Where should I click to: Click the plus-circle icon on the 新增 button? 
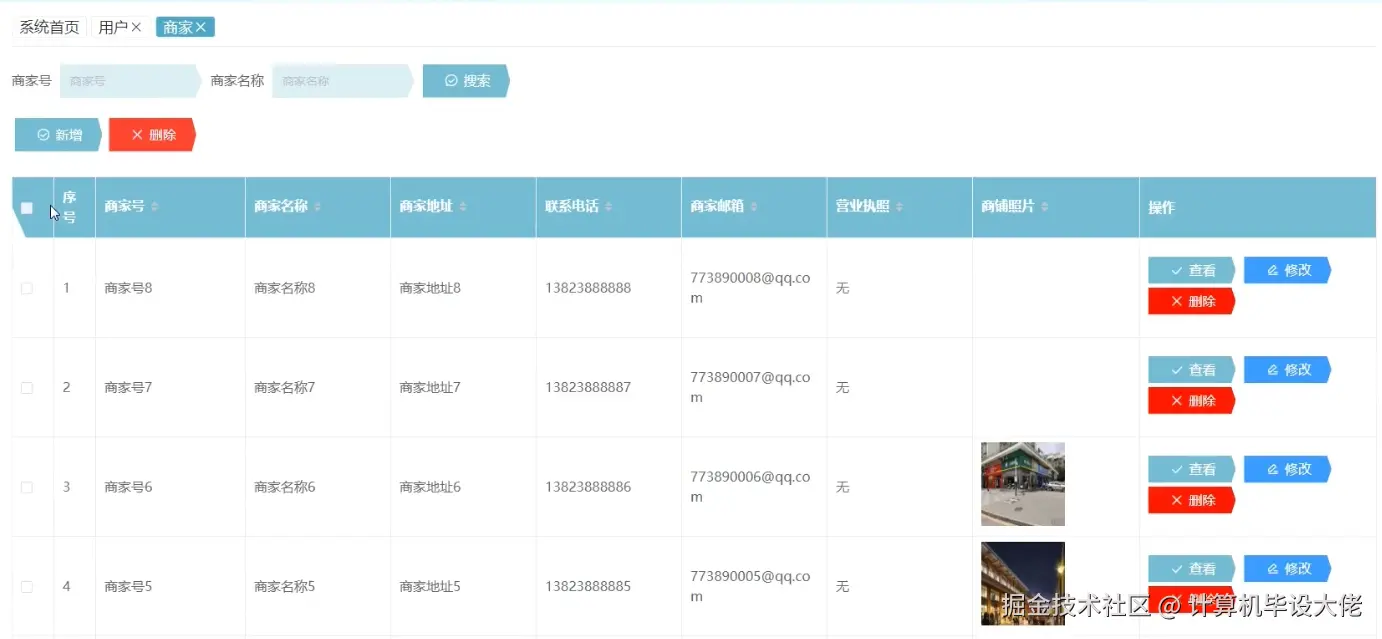[43, 134]
